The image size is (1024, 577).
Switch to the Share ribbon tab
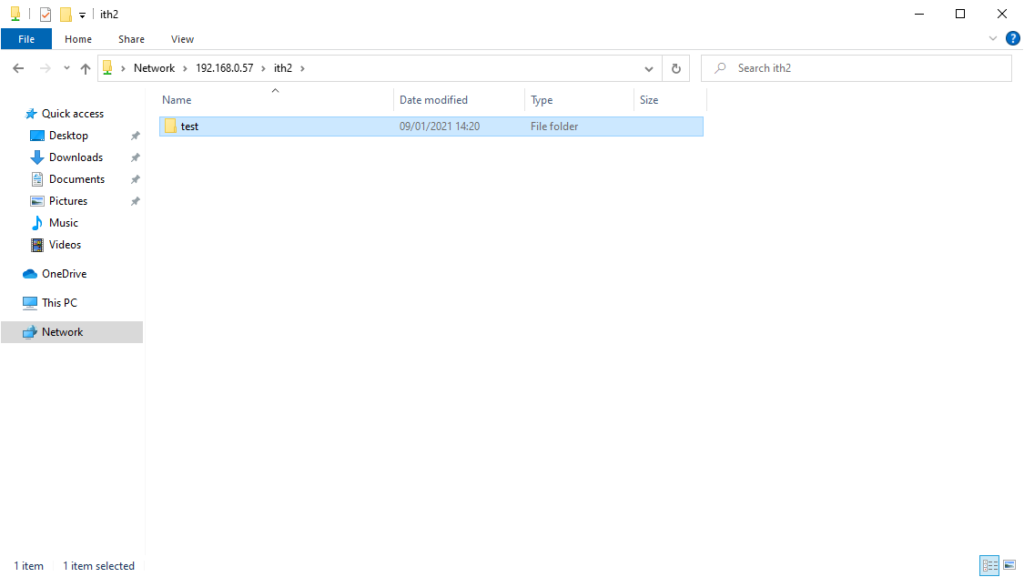pyautogui.click(x=131, y=39)
